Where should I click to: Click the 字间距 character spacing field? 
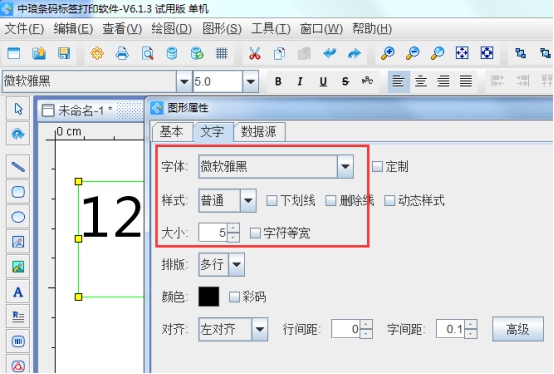click(x=450, y=329)
